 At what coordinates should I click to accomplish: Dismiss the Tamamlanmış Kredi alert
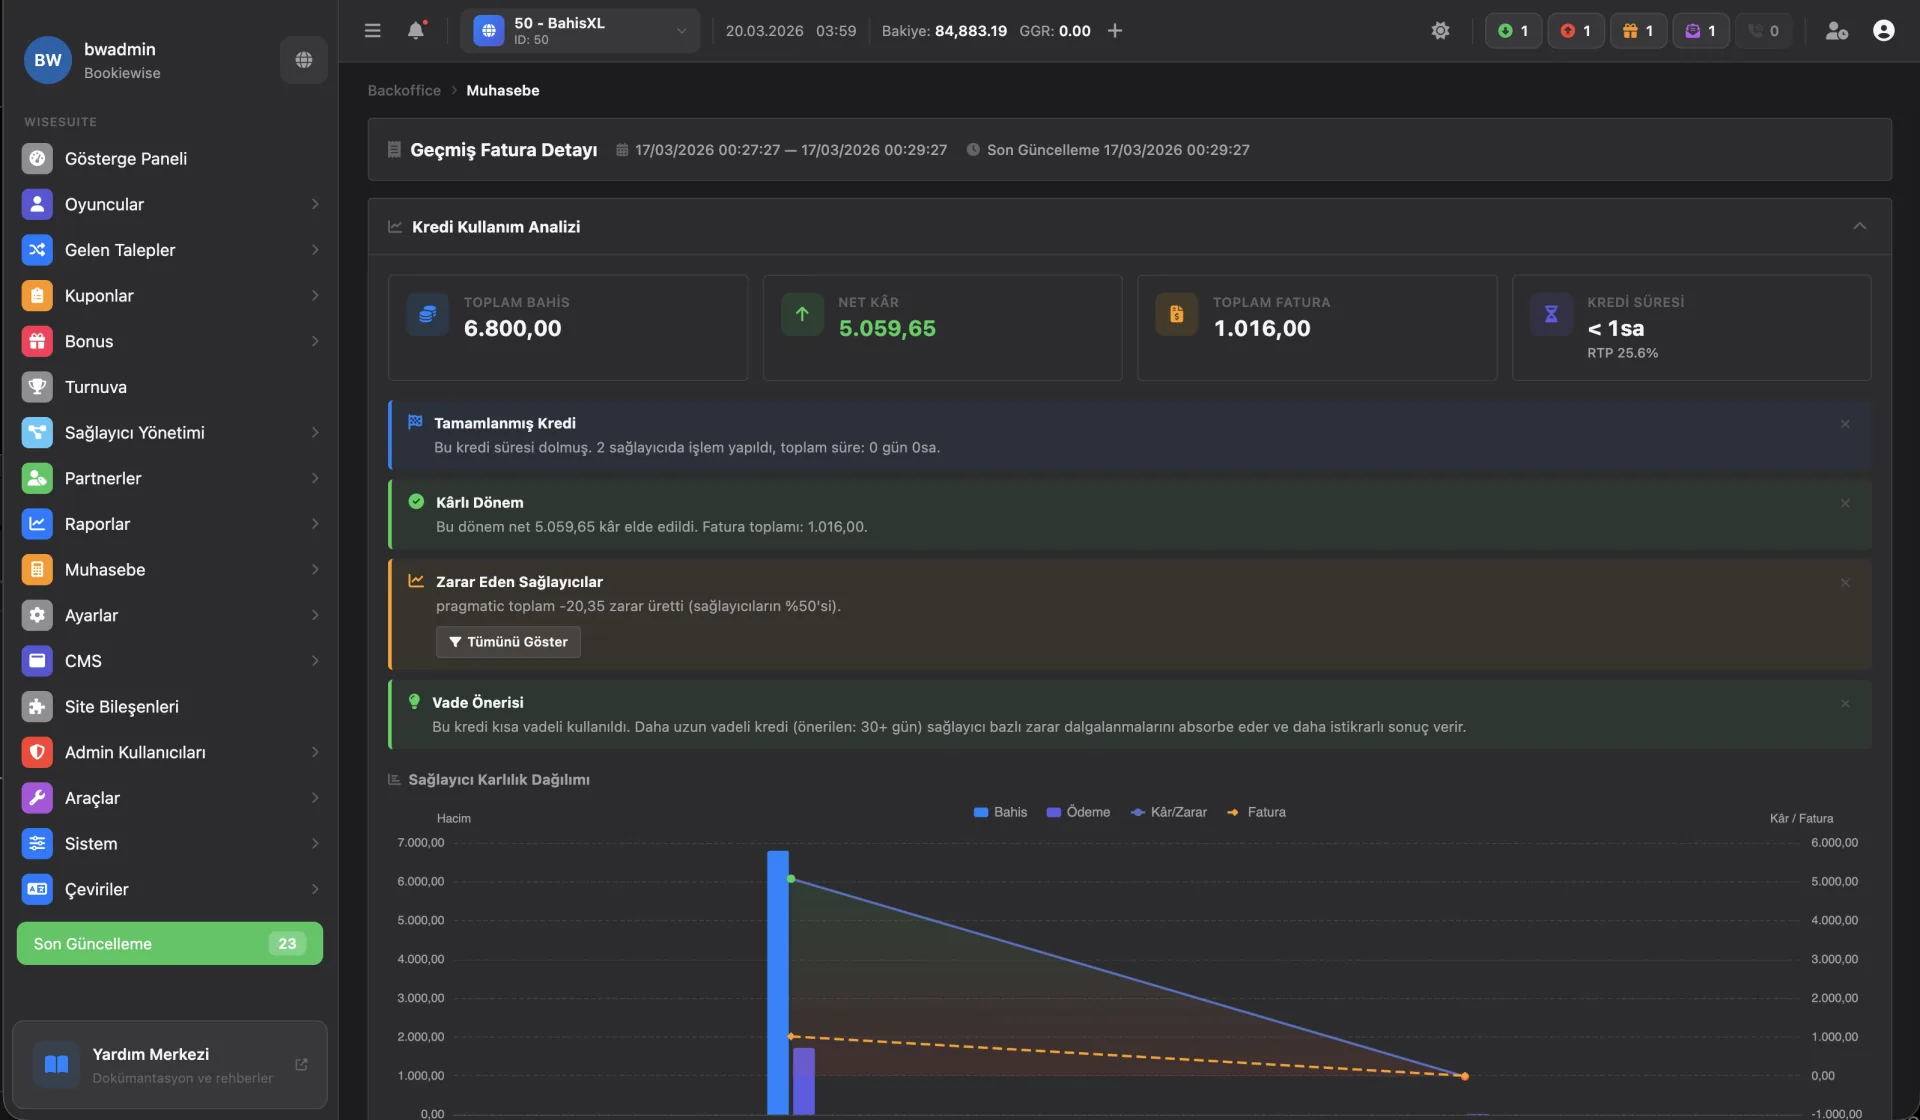1844,424
